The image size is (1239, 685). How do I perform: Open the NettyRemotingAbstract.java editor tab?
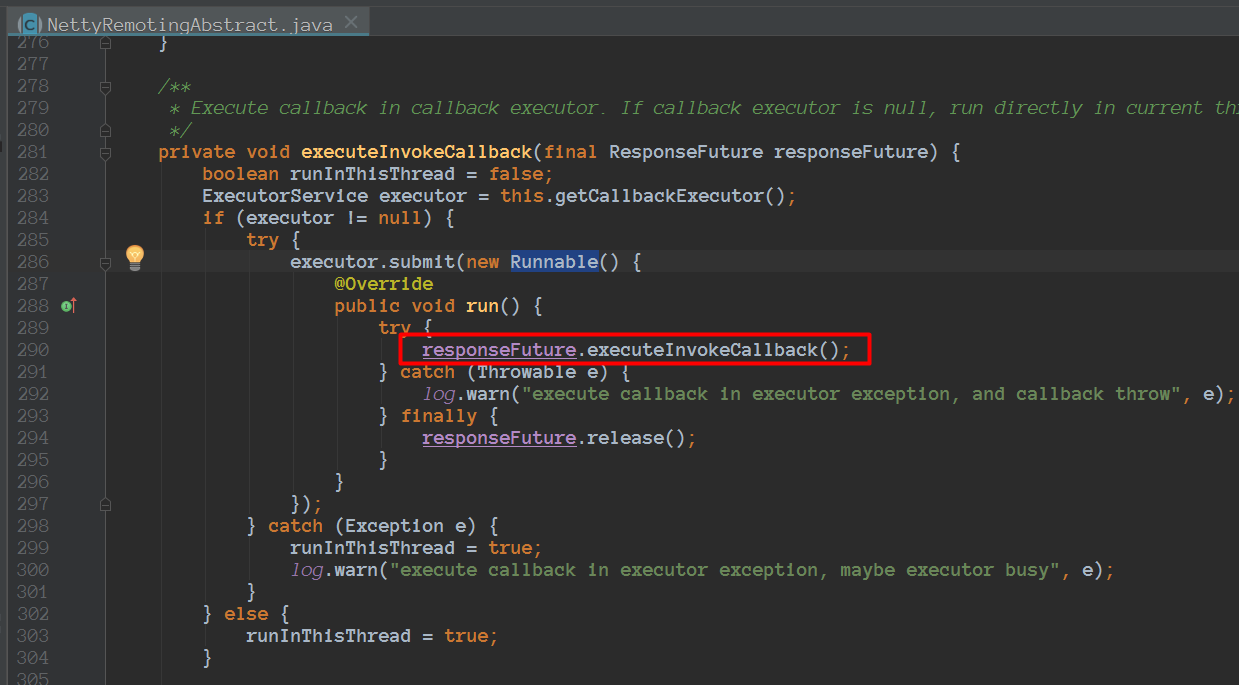[x=190, y=24]
